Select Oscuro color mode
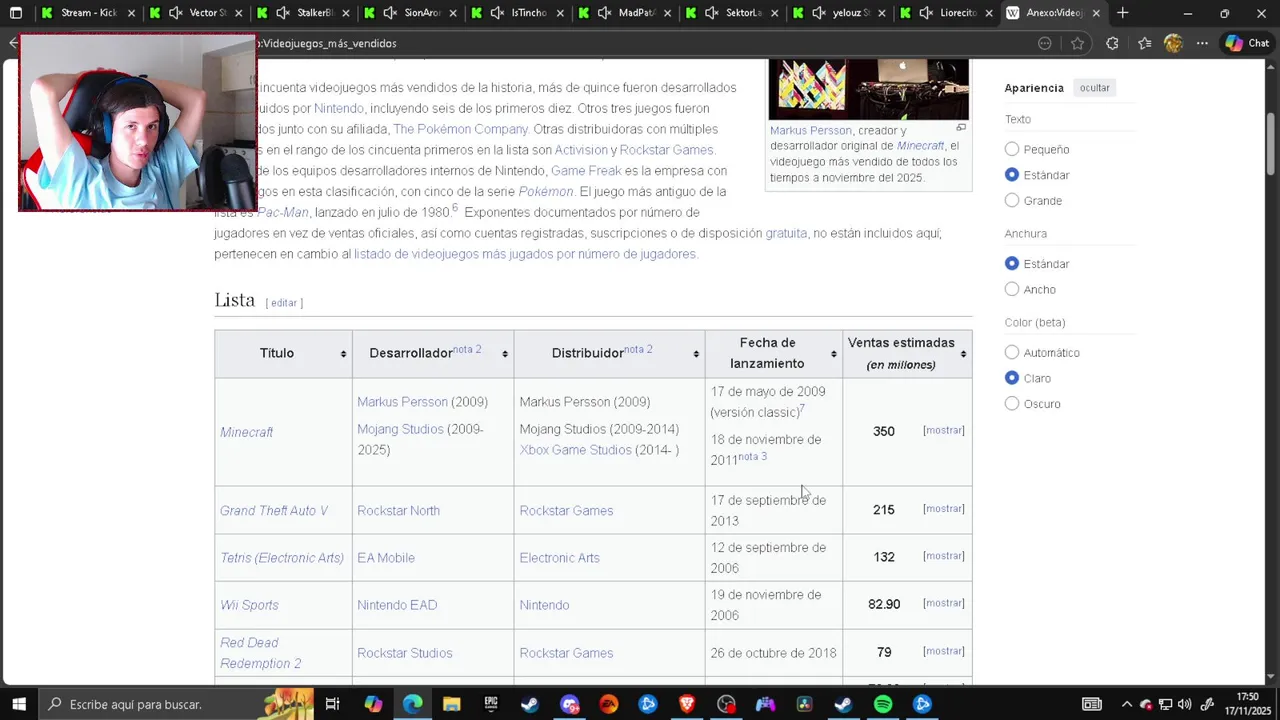Image resolution: width=1280 pixels, height=720 pixels. click(1012, 404)
